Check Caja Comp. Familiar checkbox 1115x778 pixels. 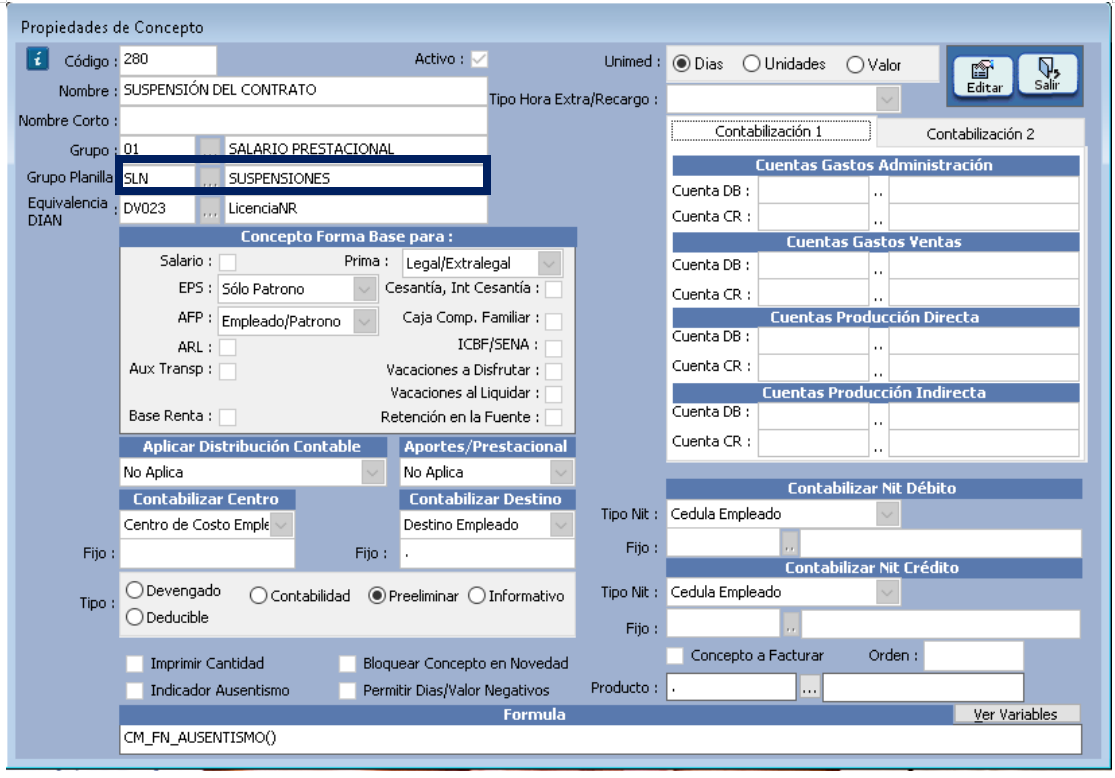pos(553,321)
